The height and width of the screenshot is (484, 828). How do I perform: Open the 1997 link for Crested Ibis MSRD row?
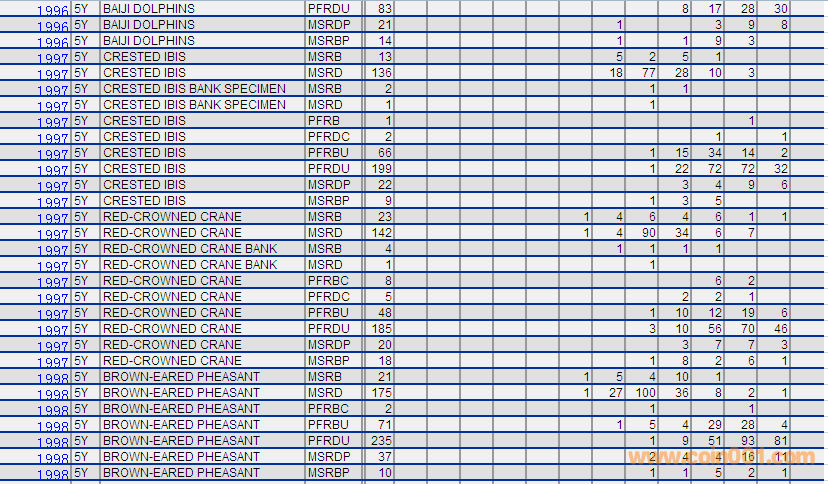point(53,74)
